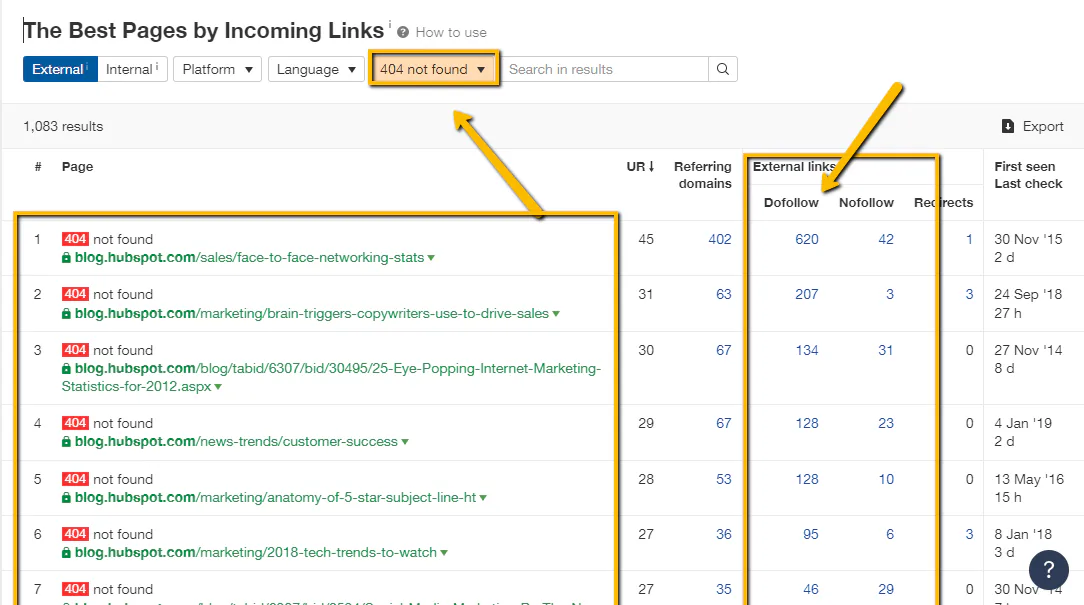Click nofollow value 10
This screenshot has height=605, width=1084.
tap(886, 479)
